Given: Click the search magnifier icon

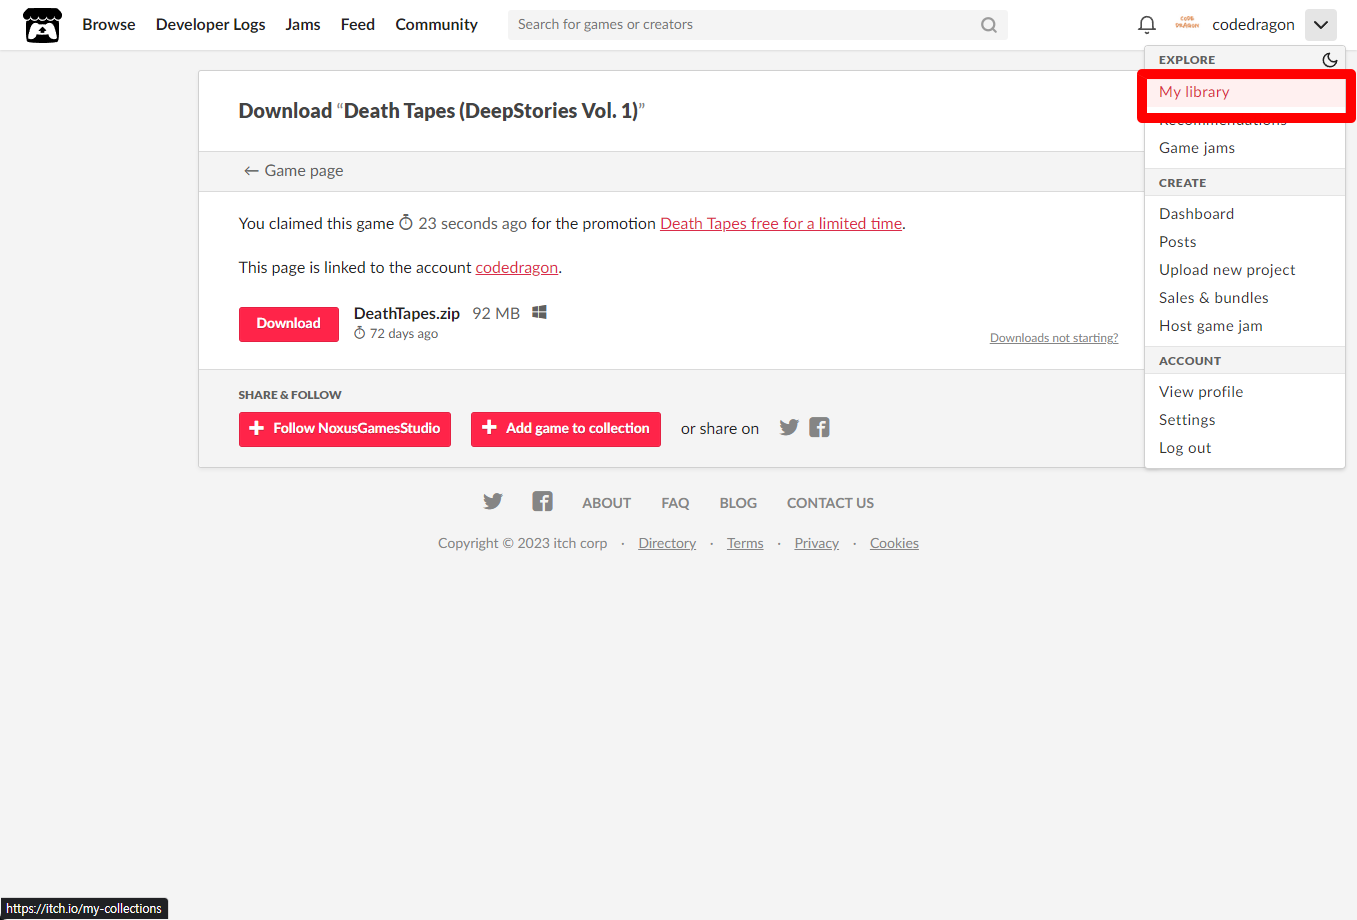Looking at the screenshot, I should coord(989,25).
